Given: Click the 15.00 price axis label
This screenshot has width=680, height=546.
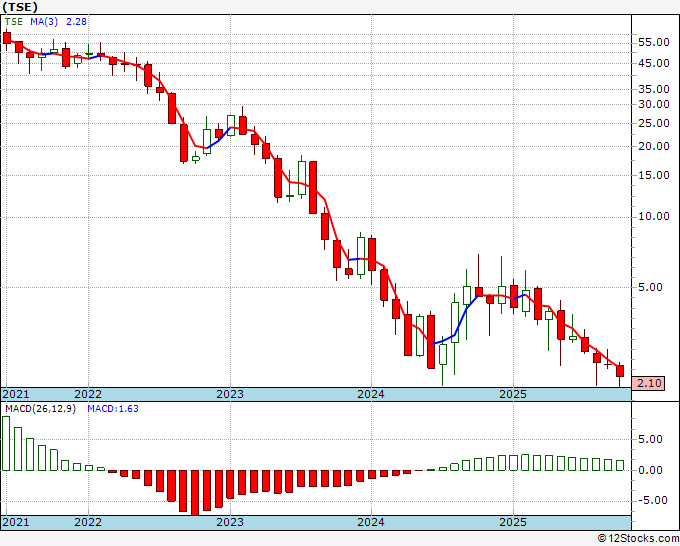Looking at the screenshot, I should (x=654, y=175).
